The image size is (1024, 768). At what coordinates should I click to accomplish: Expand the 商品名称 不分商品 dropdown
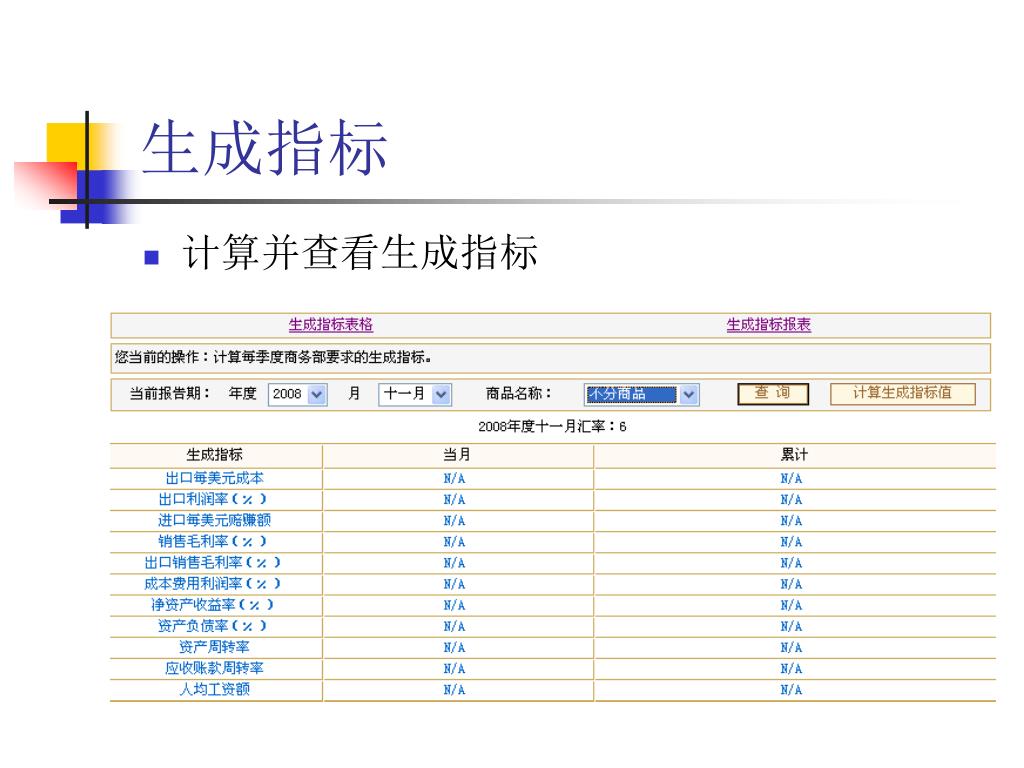point(641,394)
